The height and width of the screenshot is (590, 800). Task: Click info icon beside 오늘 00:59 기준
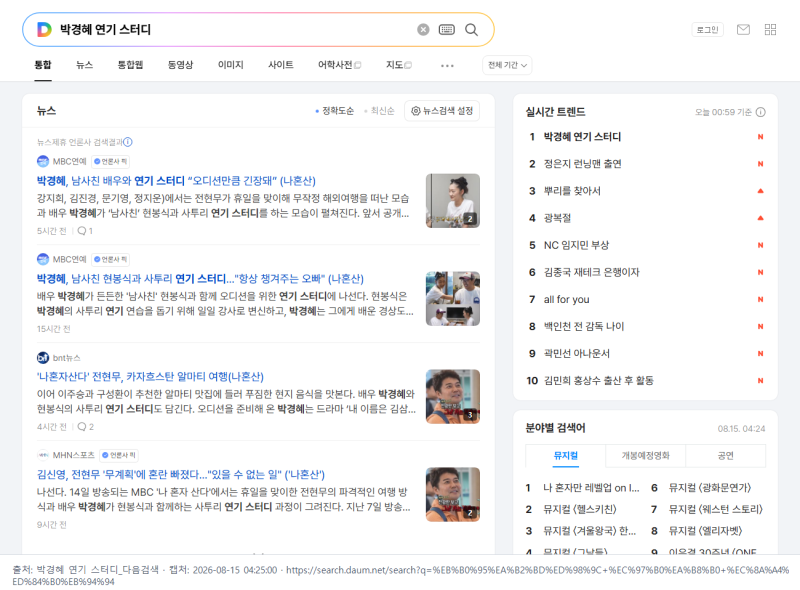click(x=760, y=112)
